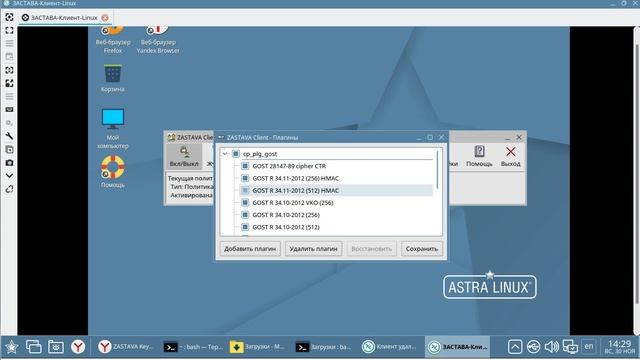Switch to the Загрузки - M... taskbar window

[258, 347]
